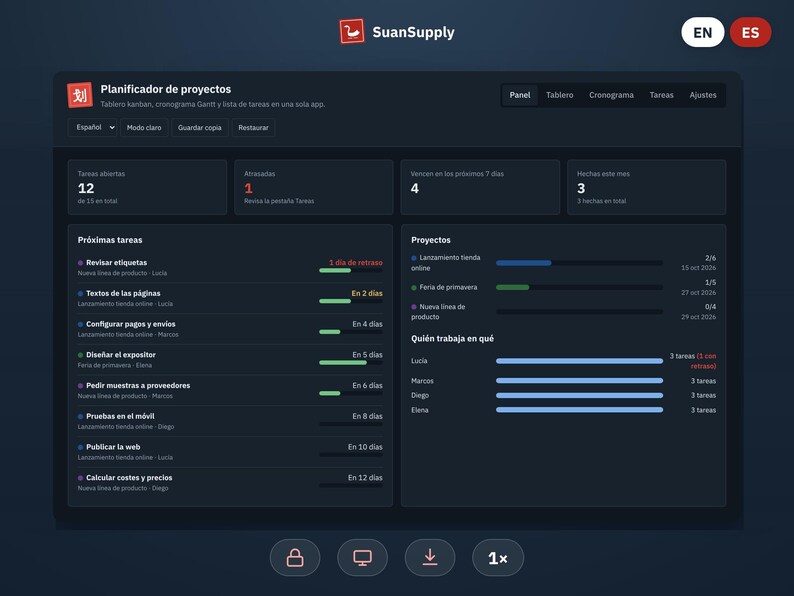Image resolution: width=794 pixels, height=596 pixels.
Task: Click the En 12 días due label
Action: pyautogui.click(x=365, y=478)
